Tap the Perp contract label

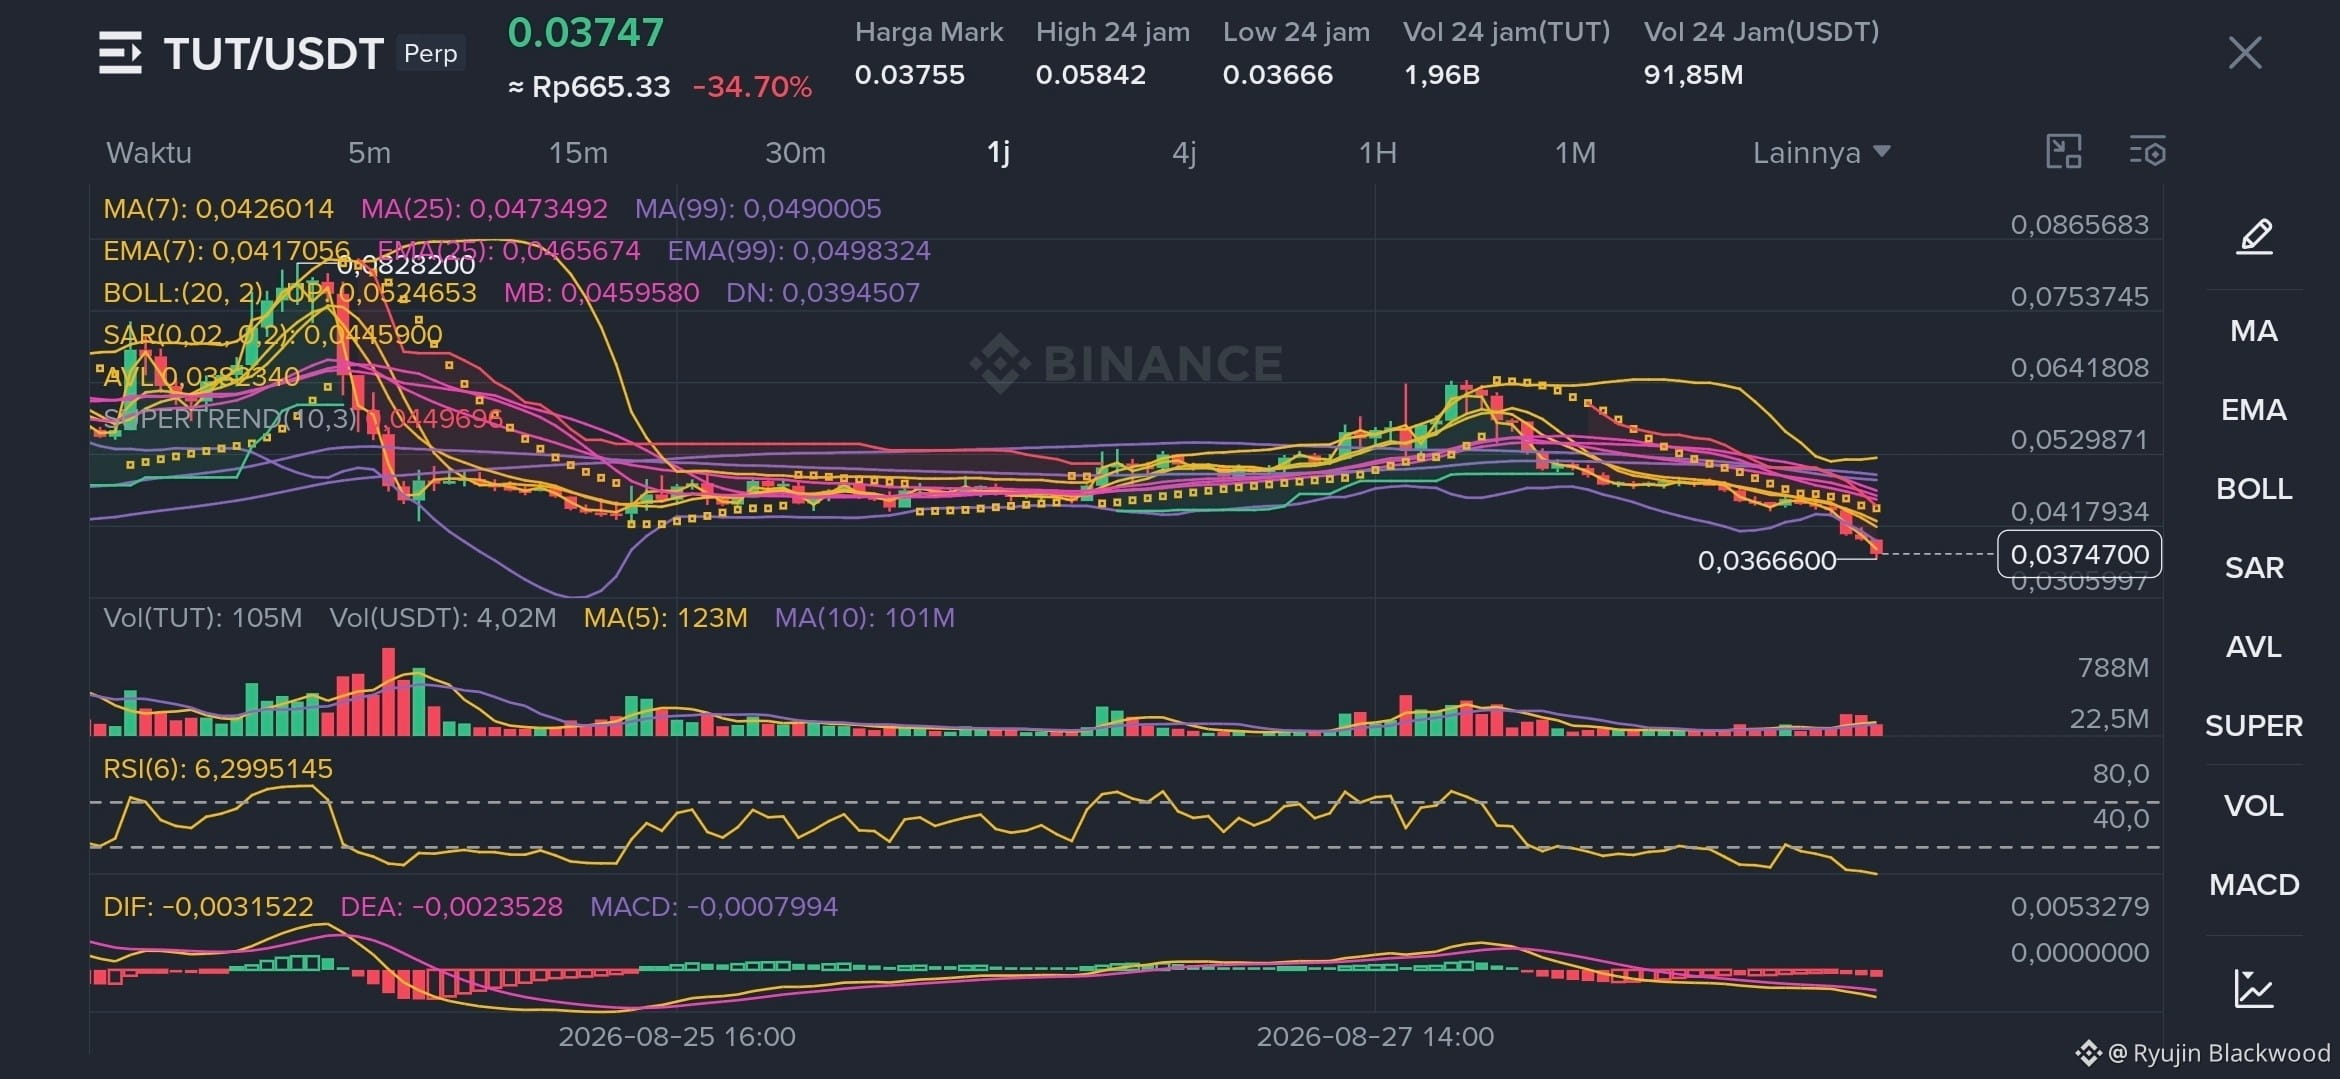click(x=430, y=53)
